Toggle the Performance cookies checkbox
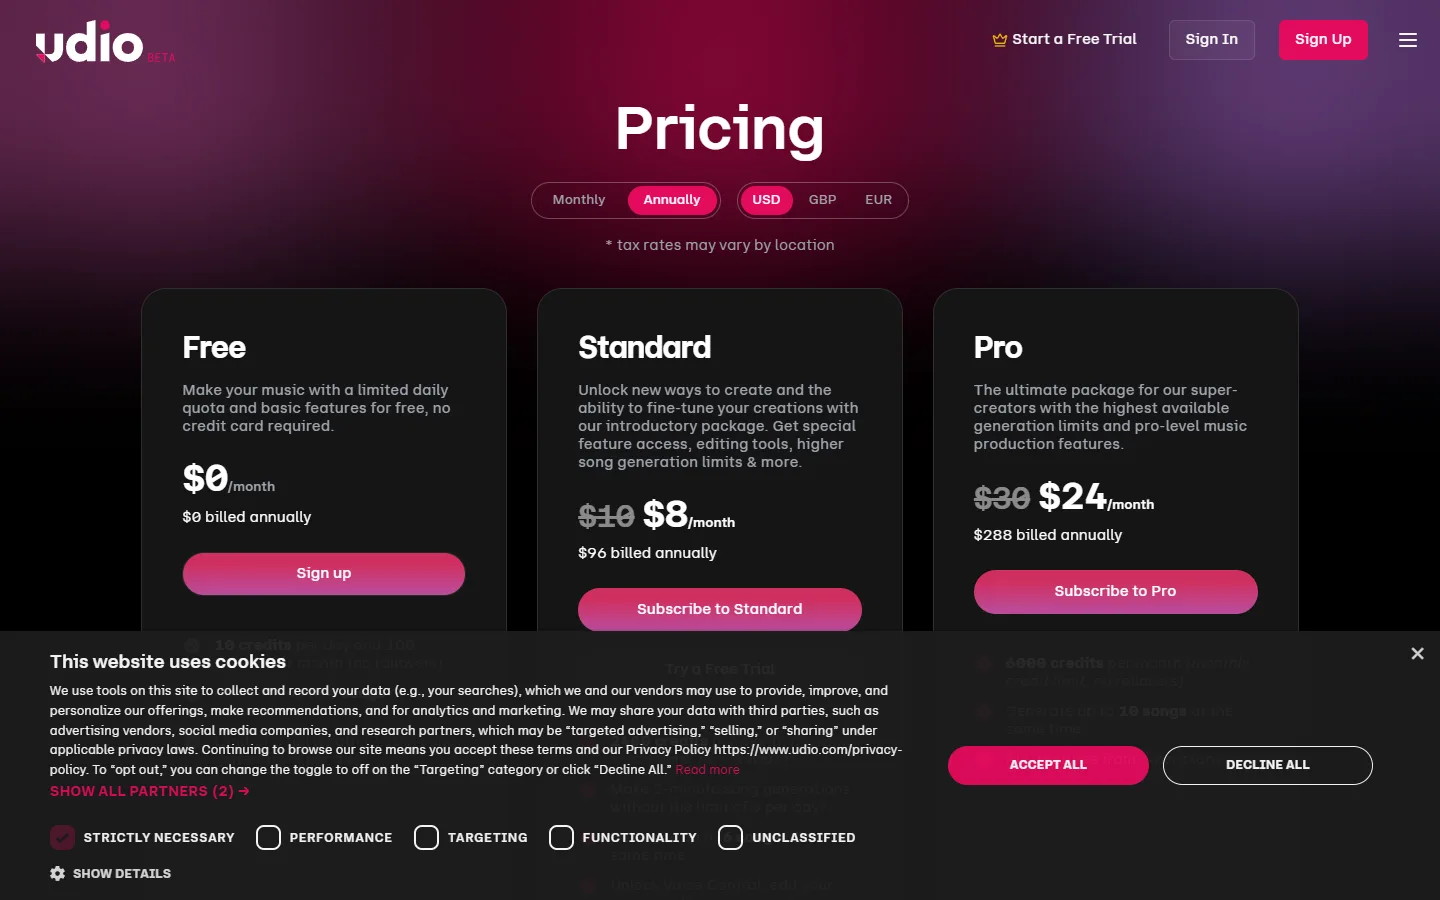 click(268, 837)
